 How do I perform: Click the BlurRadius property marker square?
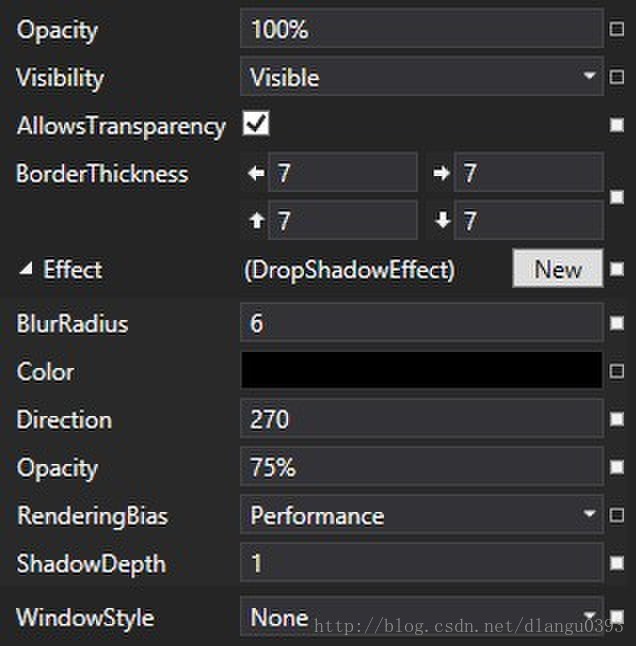[x=616, y=323]
